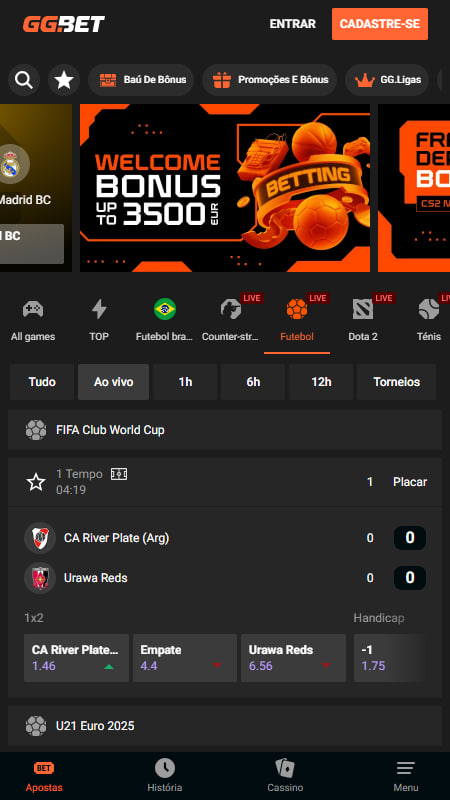
Task: Select the TOP lightning icon
Action: (99, 309)
